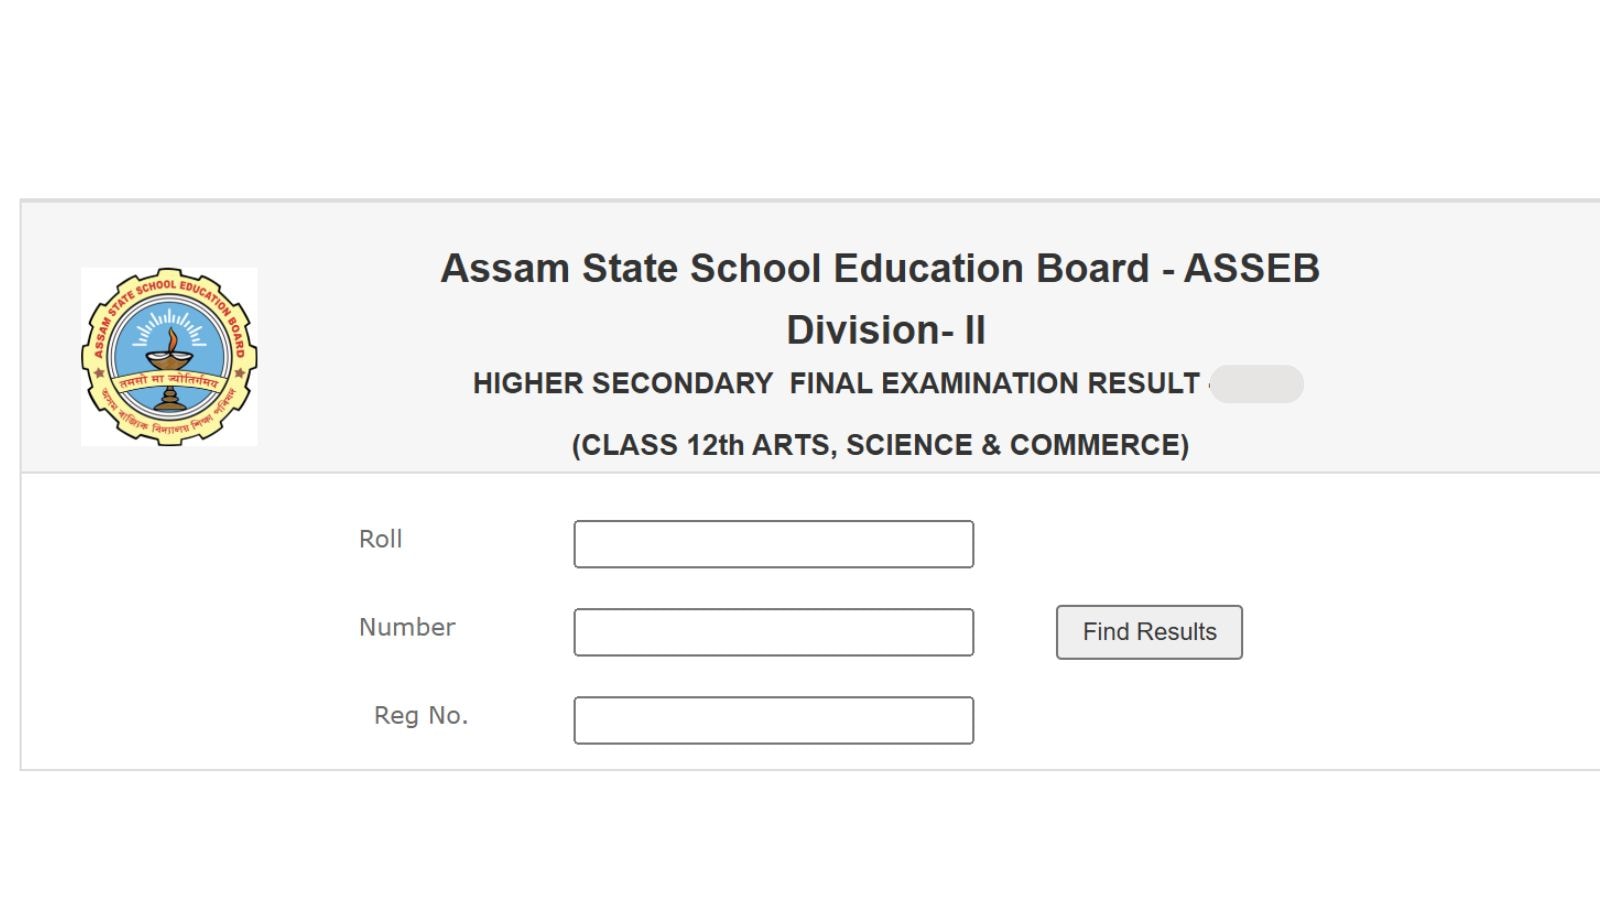Click the CLASS 12th ARTS, SCIENCE & COMMERCE text

880,445
